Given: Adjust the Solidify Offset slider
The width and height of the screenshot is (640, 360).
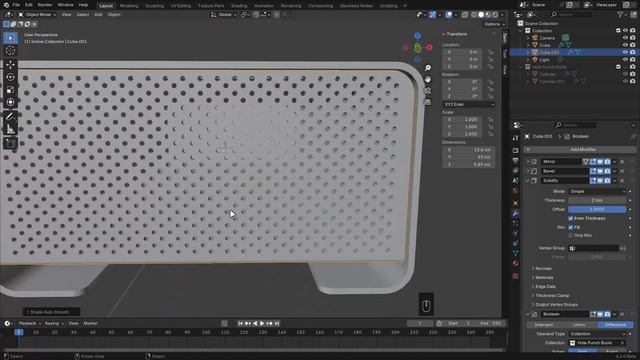Looking at the screenshot, I should 597,209.
